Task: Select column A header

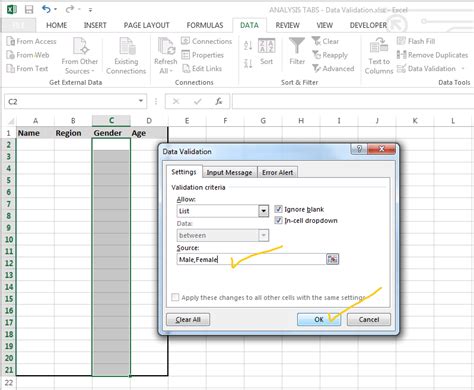Action: click(x=35, y=121)
